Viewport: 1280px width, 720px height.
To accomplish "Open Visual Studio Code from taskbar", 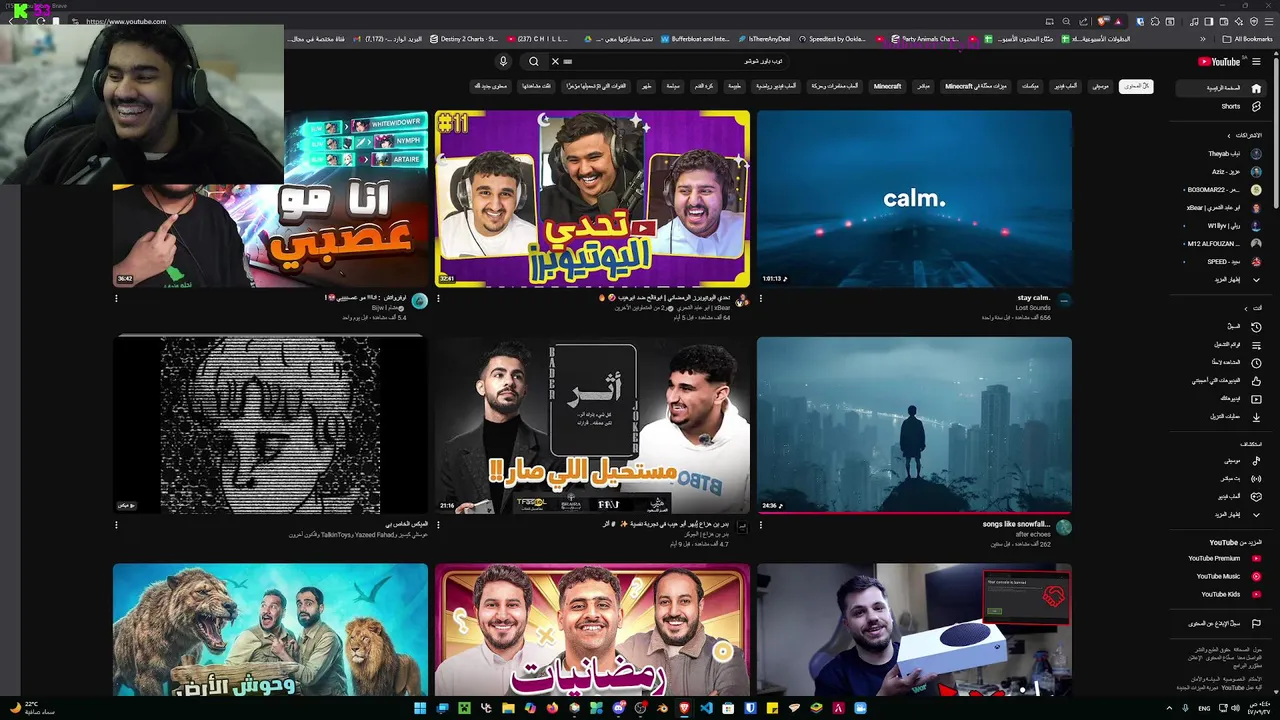I will click(706, 708).
